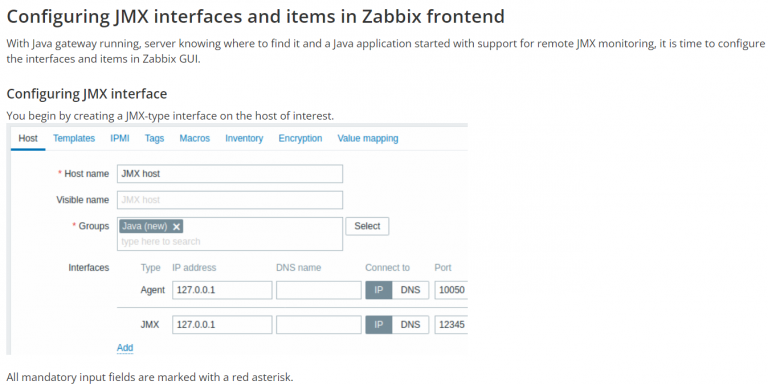
Task: Set the Agent interface to connect by DNS
Action: (410, 290)
